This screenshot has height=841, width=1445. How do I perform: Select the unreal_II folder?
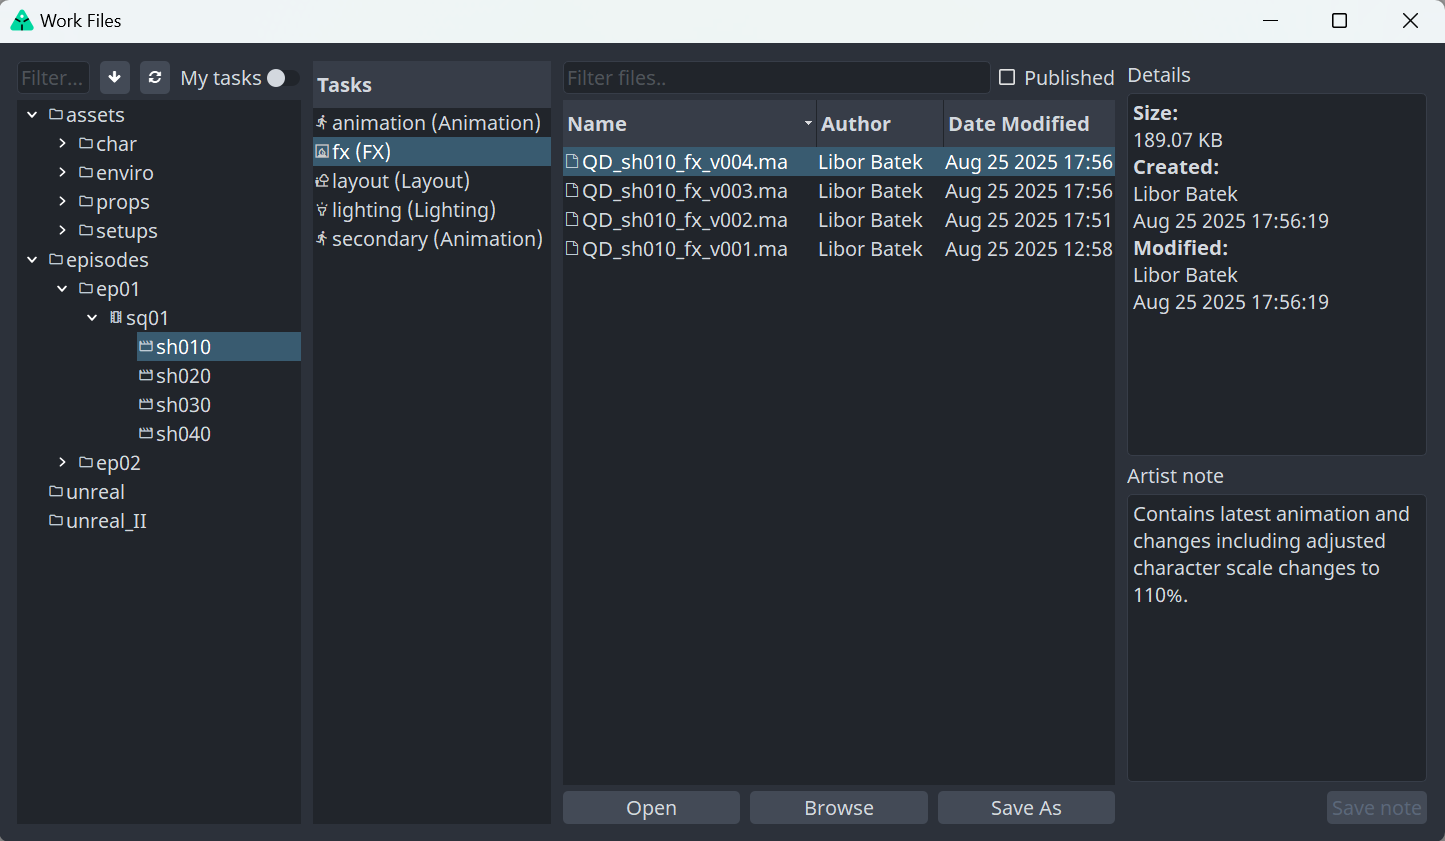tap(106, 521)
